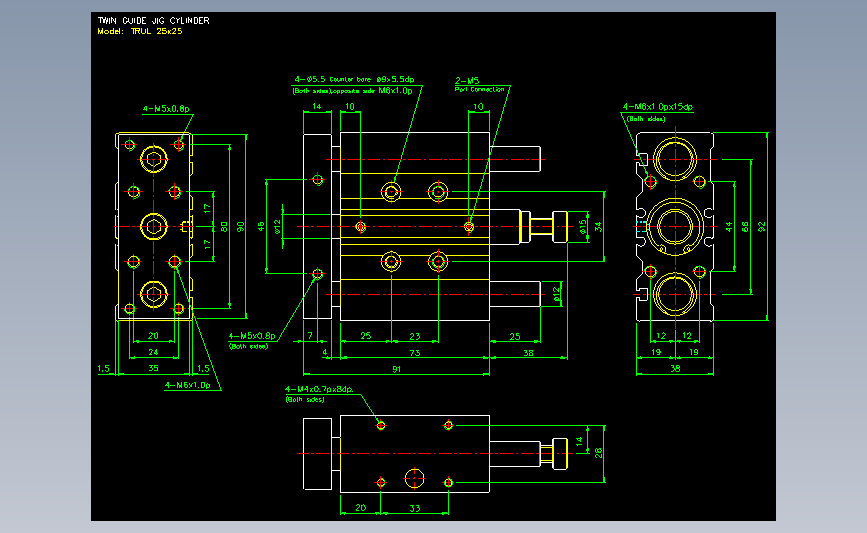
Task: Select the '33' dimension in bottom view
Action: (x=415, y=508)
